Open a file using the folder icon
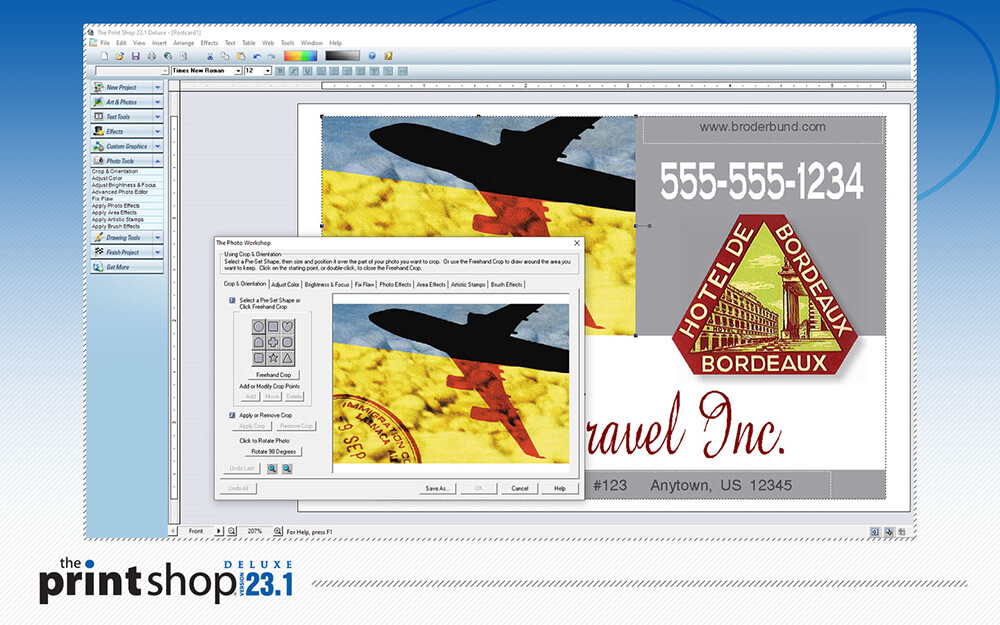 tap(119, 56)
